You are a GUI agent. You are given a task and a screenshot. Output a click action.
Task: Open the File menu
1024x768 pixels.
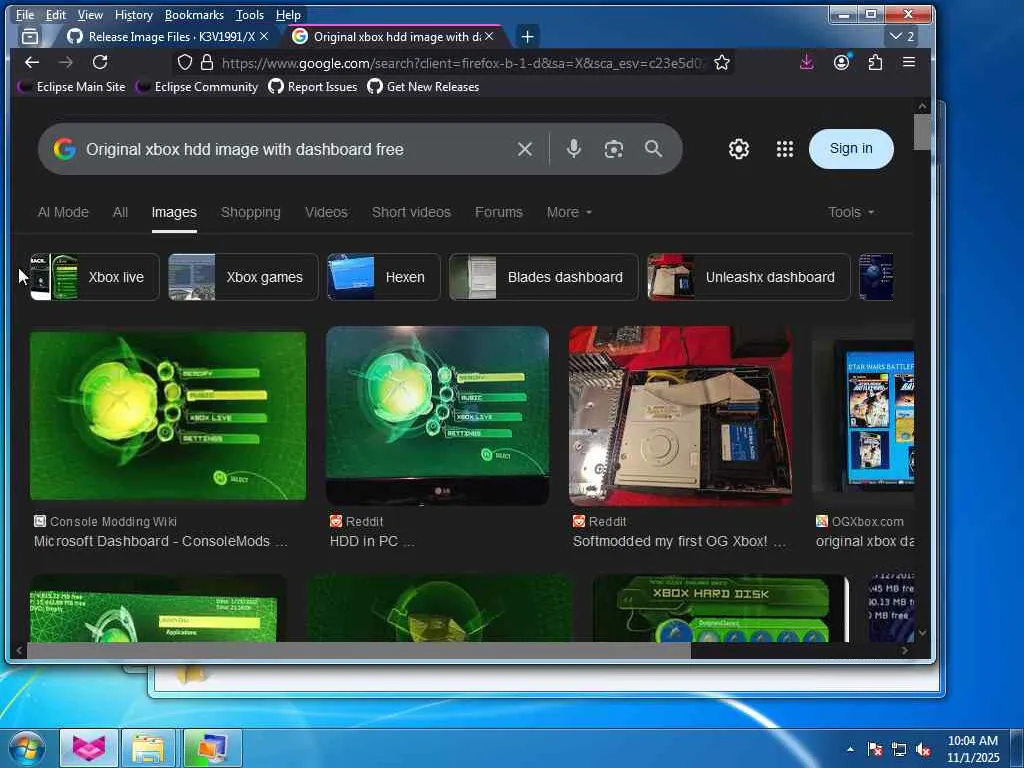coord(25,14)
